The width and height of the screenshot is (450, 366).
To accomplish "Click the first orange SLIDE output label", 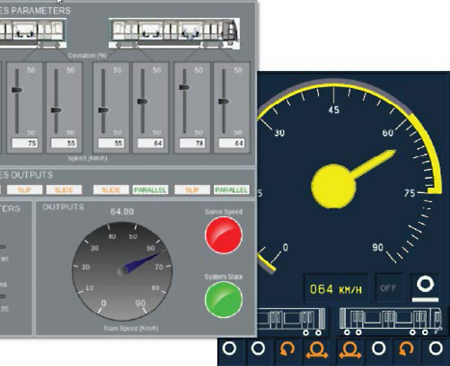I will [x=64, y=190].
